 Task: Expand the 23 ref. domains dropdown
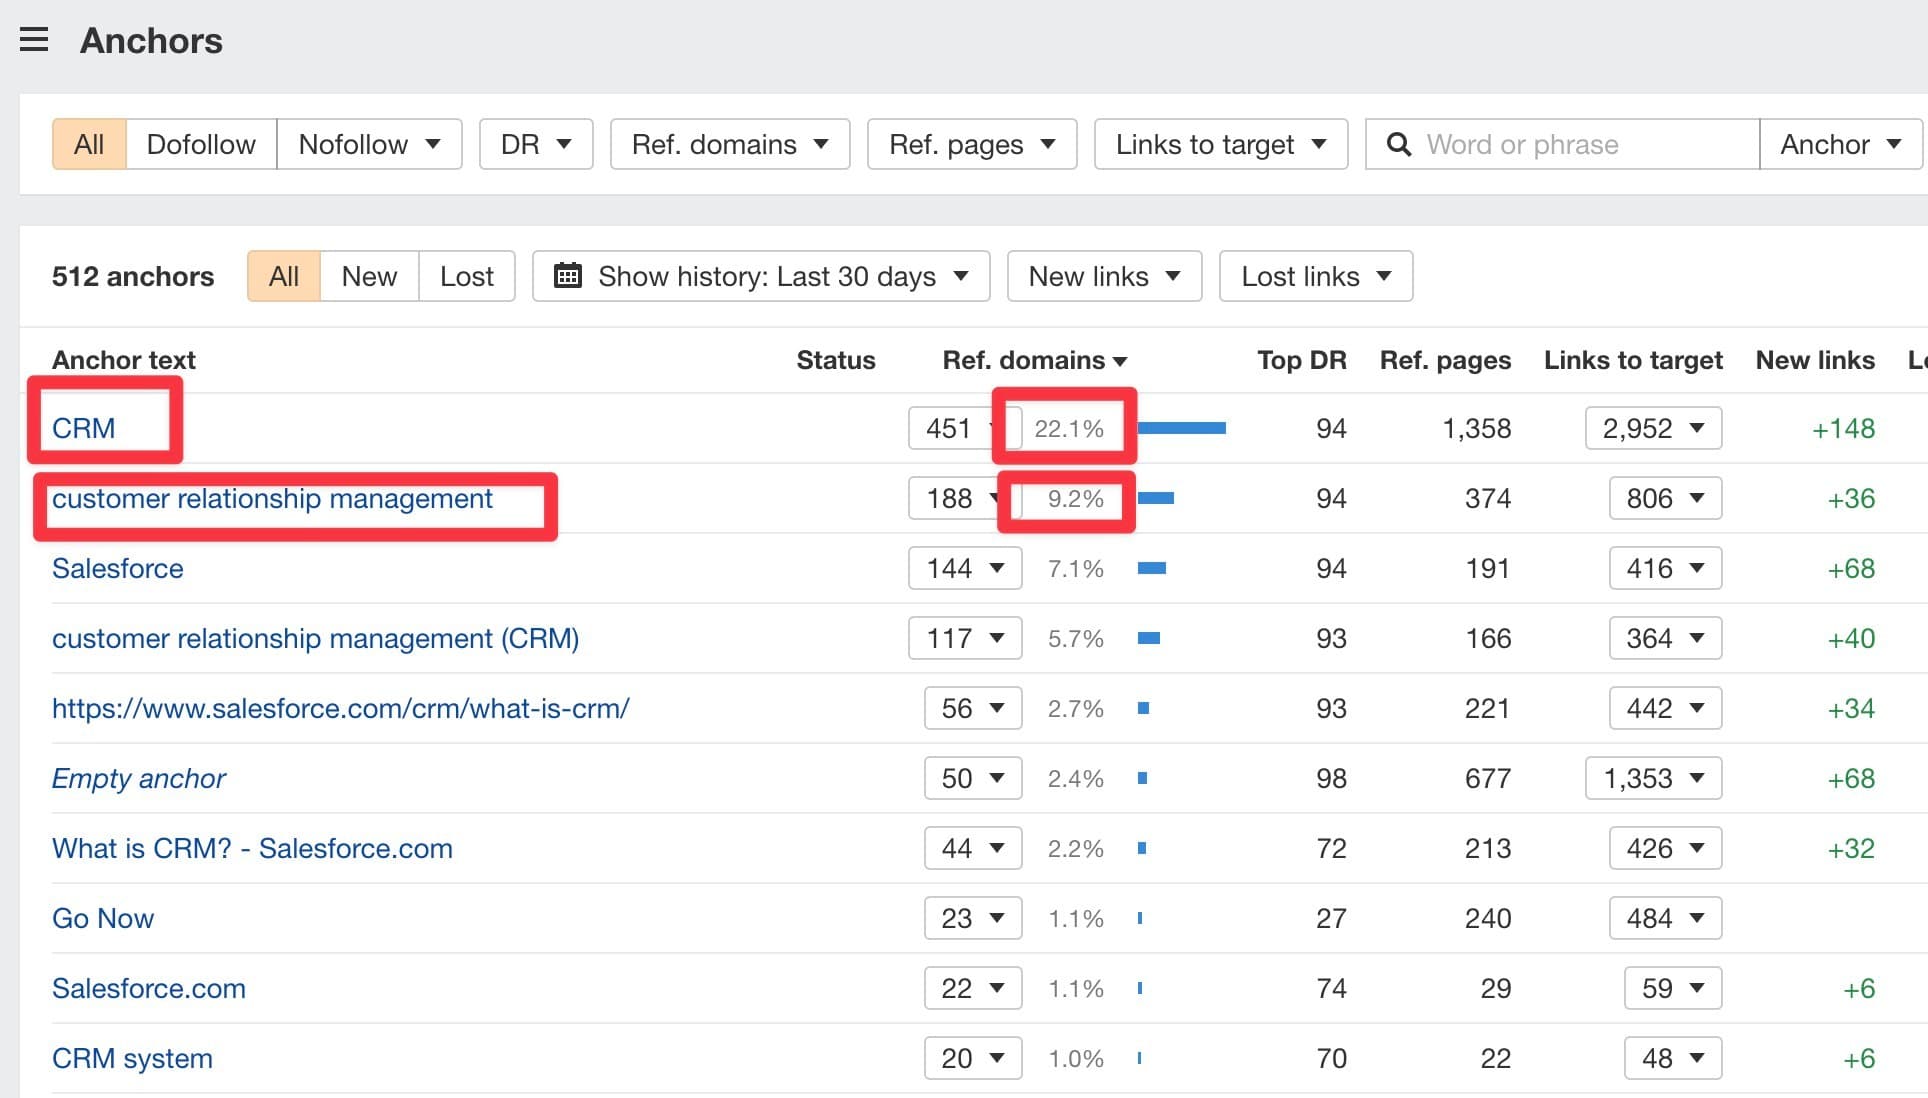tap(973, 918)
